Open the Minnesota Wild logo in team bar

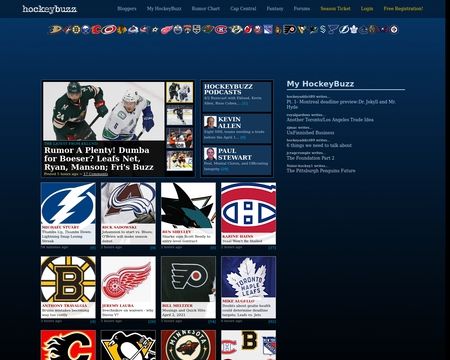click(x=208, y=30)
